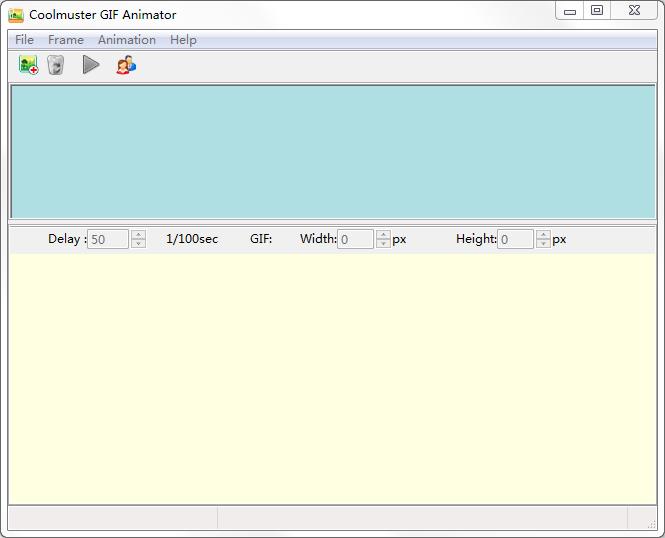This screenshot has width=665, height=538.
Task: Increase the Delay value with up arrow
Action: pos(138,234)
